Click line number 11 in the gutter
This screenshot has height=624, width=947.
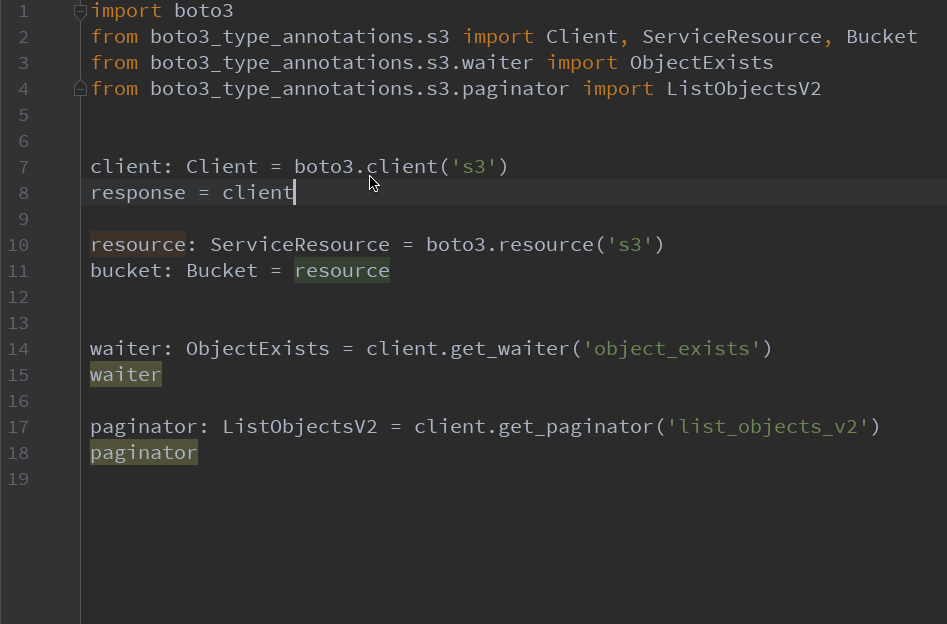(x=19, y=271)
